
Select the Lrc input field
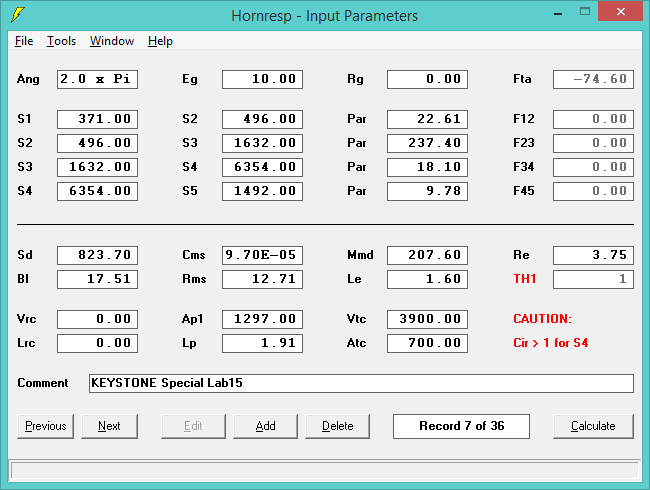(x=97, y=343)
